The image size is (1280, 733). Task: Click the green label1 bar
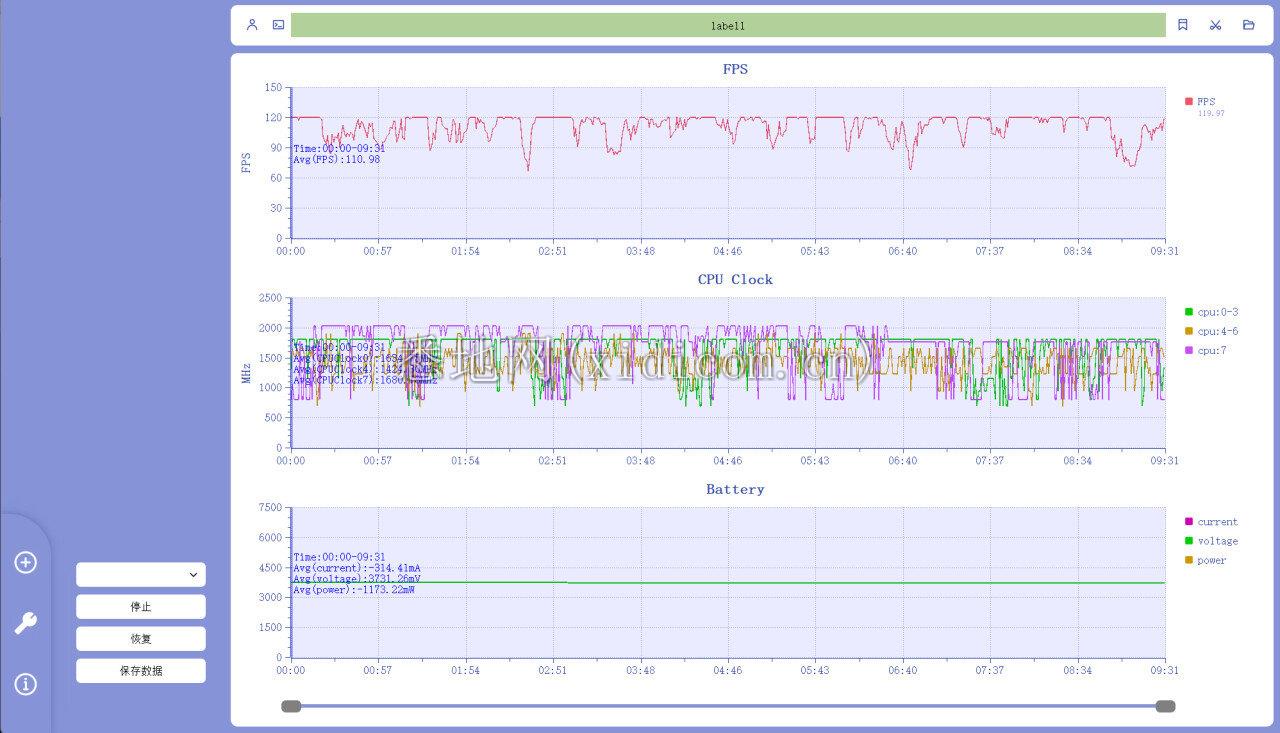[728, 25]
